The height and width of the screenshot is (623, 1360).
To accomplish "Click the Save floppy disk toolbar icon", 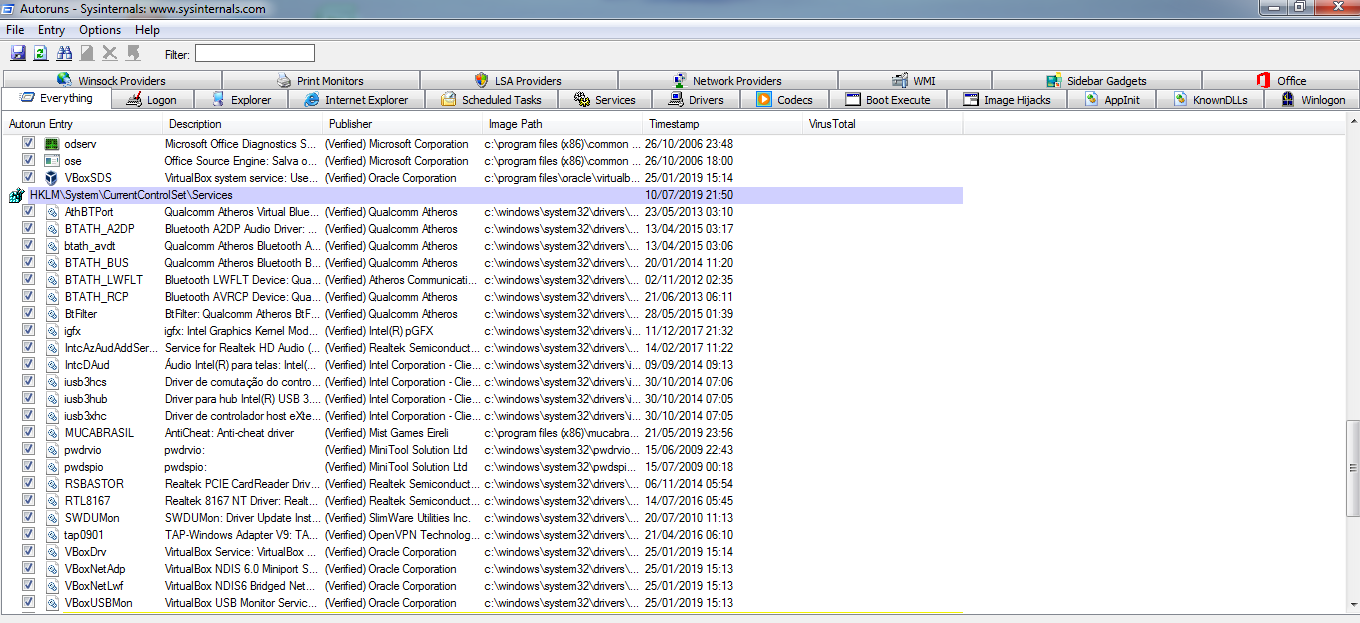I will click(18, 53).
